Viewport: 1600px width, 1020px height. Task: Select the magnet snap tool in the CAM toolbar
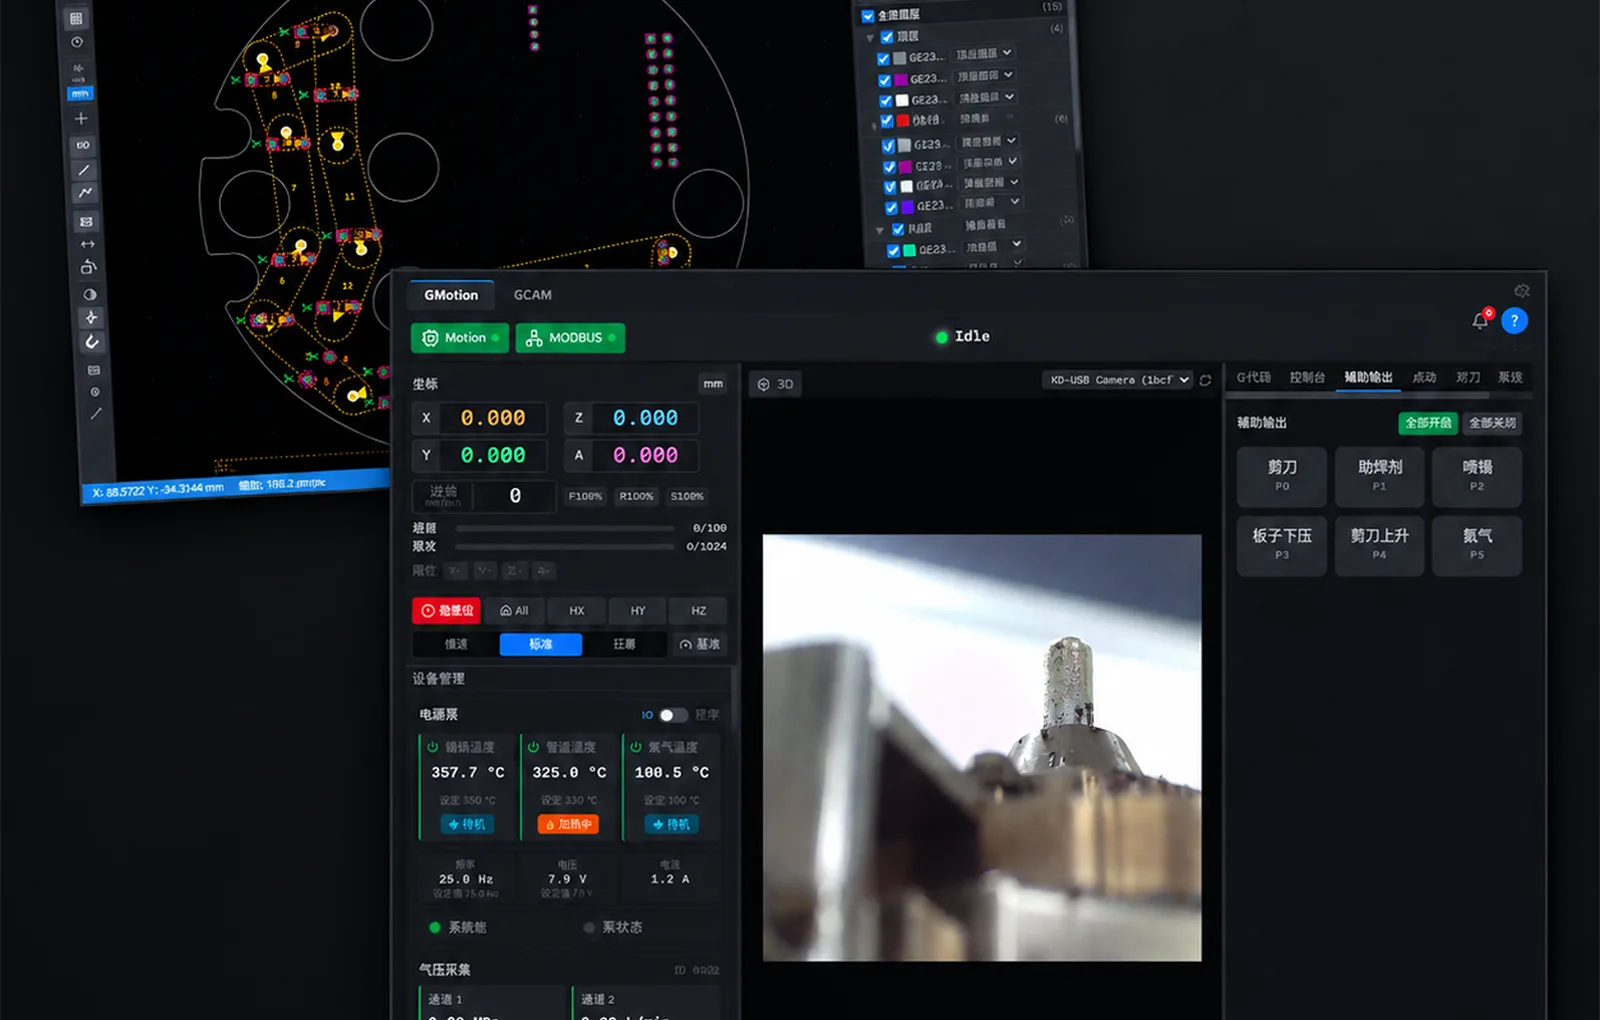(x=92, y=342)
